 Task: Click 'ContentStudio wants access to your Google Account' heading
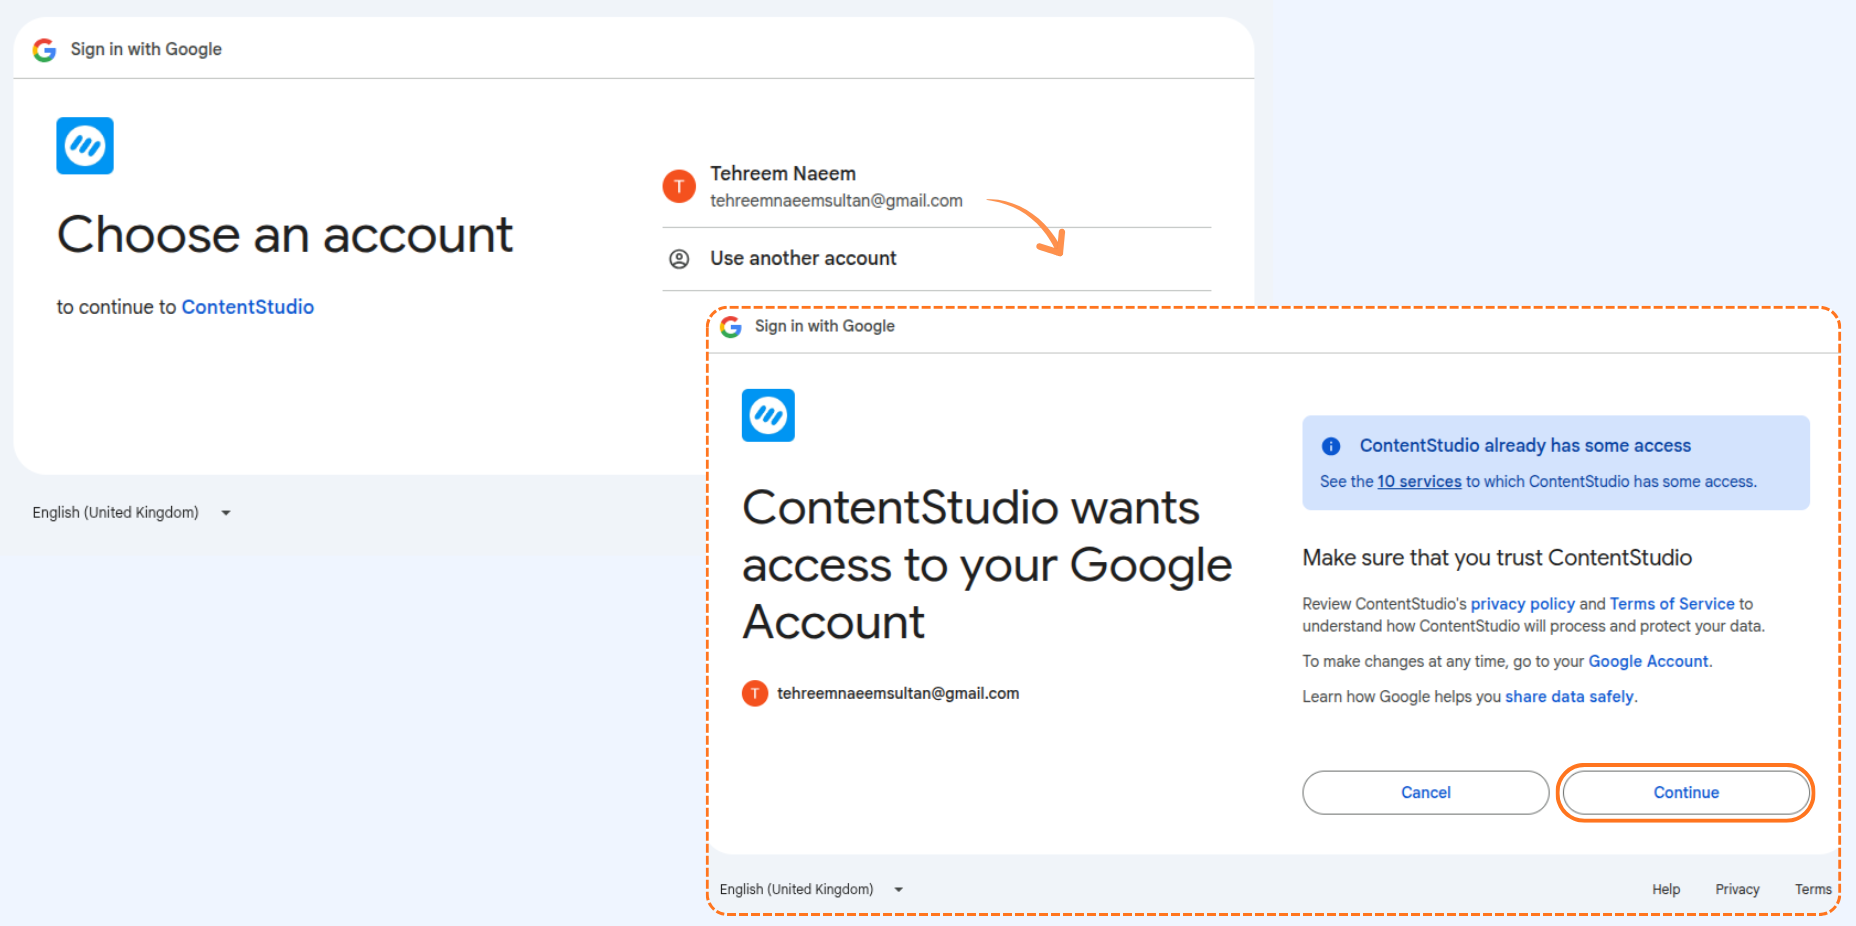[x=987, y=565]
